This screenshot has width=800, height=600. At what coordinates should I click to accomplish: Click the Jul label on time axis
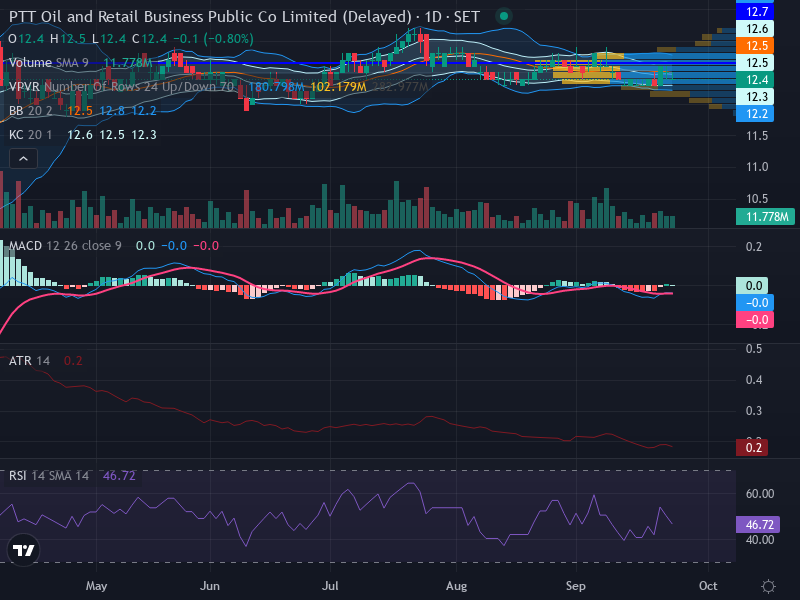pyautogui.click(x=330, y=586)
